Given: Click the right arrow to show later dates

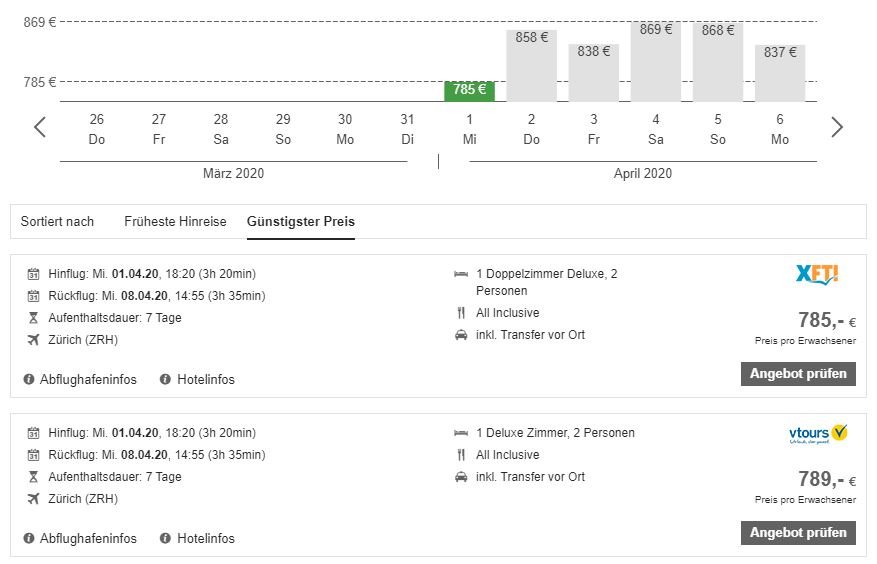Looking at the screenshot, I should (837, 127).
